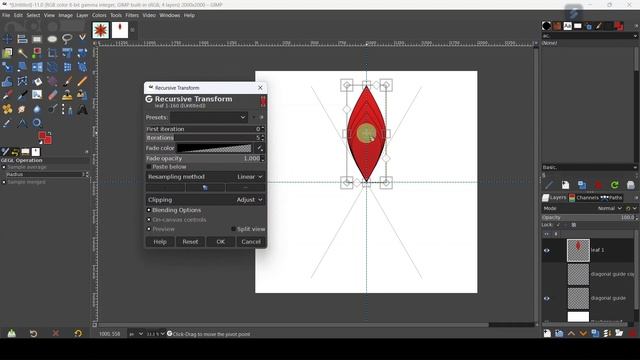Delete the selected layer

[x=632, y=333]
